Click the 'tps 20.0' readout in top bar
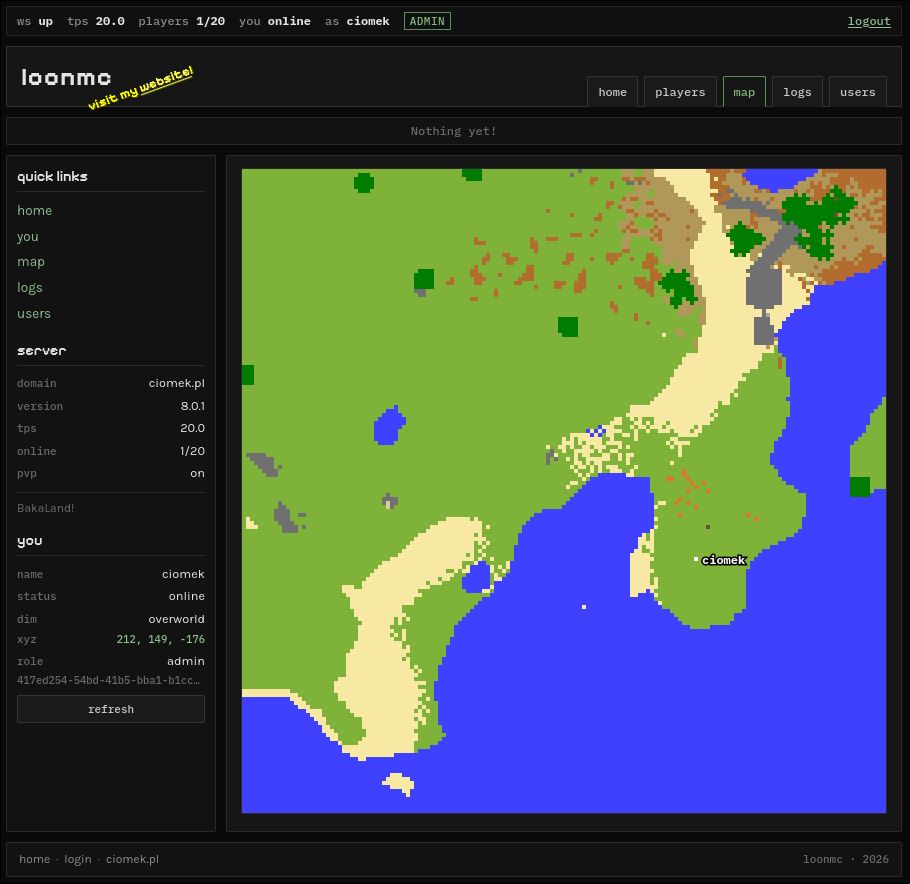The height and width of the screenshot is (884, 910). click(x=96, y=21)
